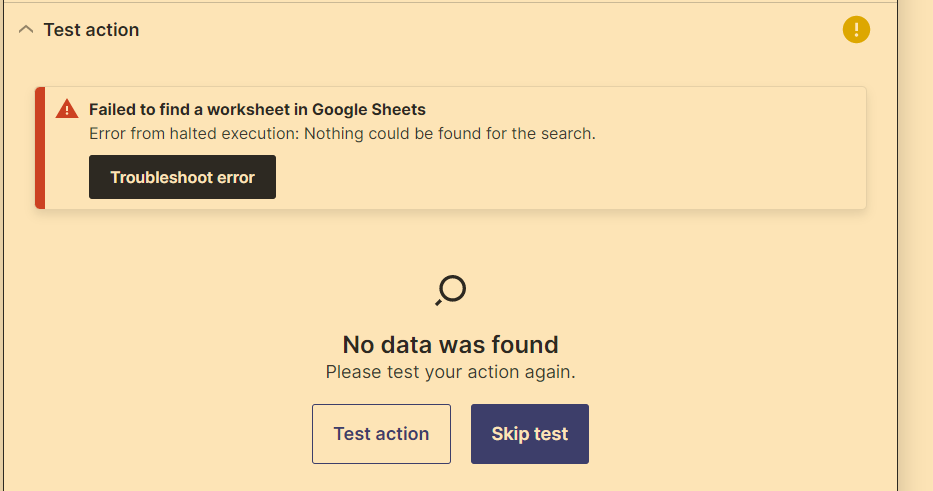Click the up-arrow caret next to Test action

[x=26, y=29]
